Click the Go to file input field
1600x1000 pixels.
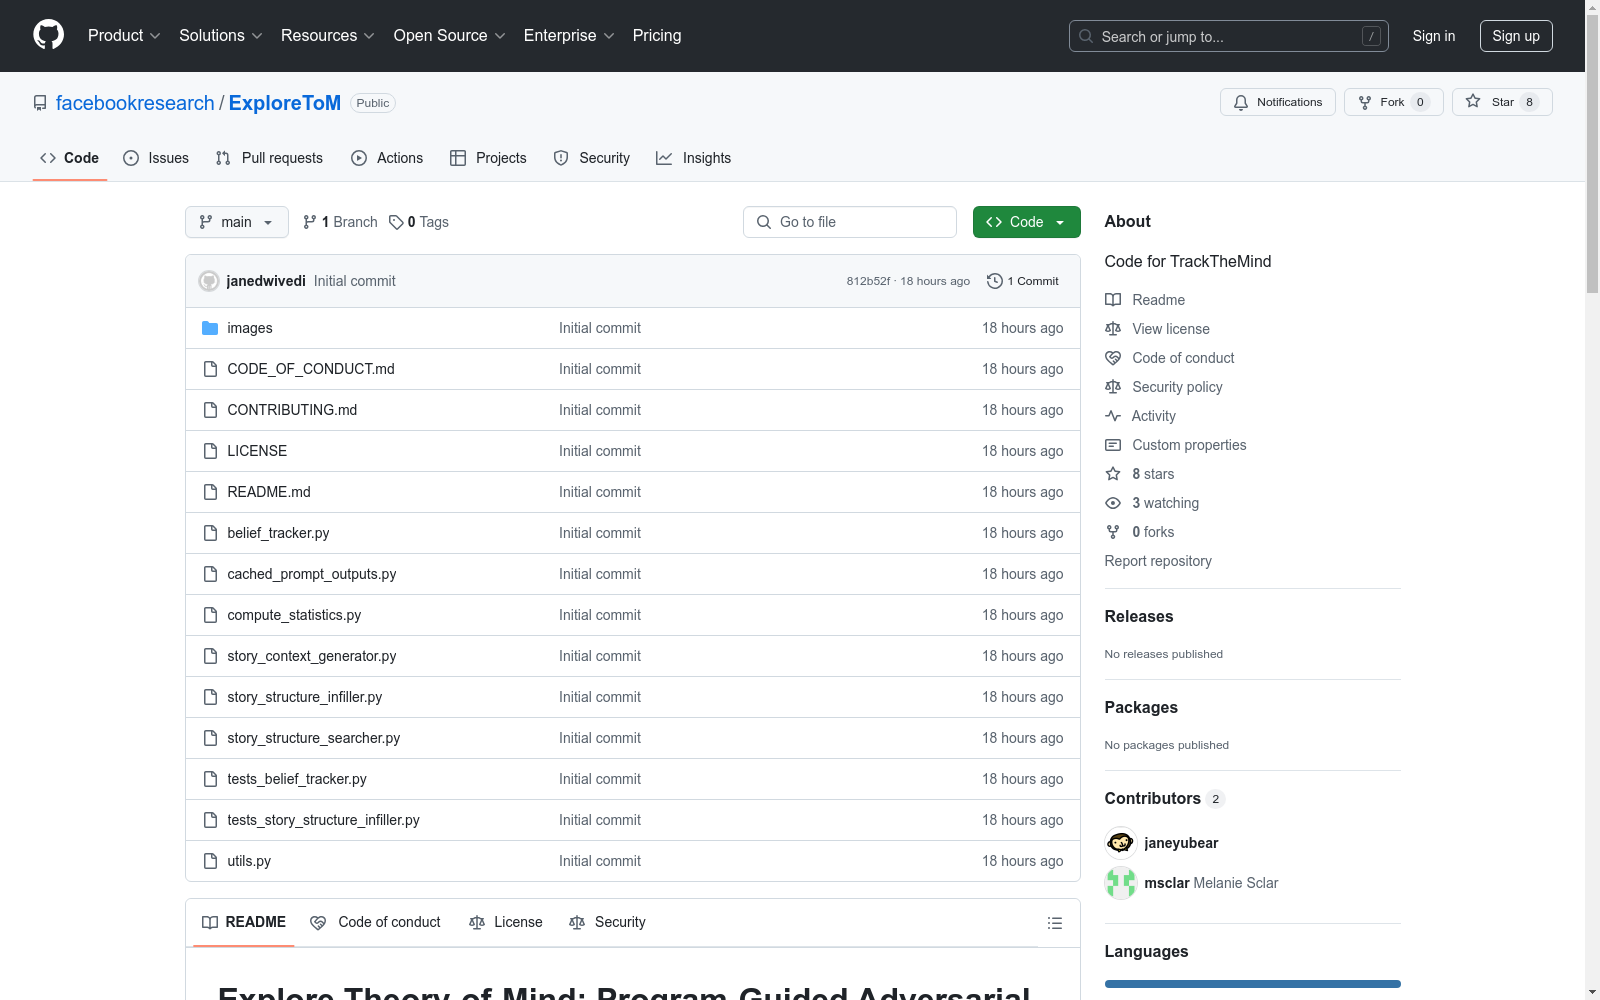click(850, 222)
